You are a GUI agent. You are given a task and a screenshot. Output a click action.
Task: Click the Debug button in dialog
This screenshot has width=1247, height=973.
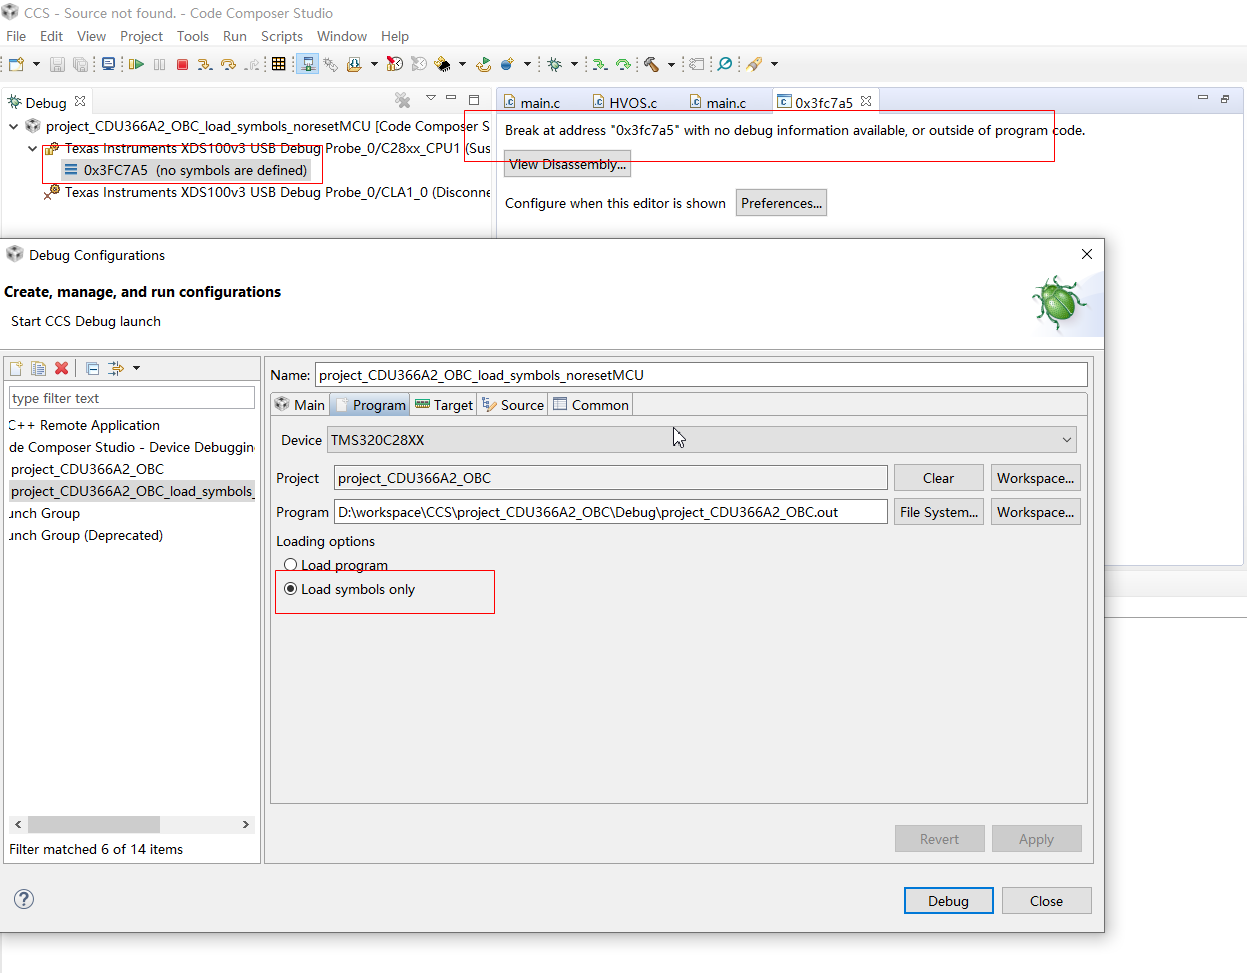coord(948,901)
